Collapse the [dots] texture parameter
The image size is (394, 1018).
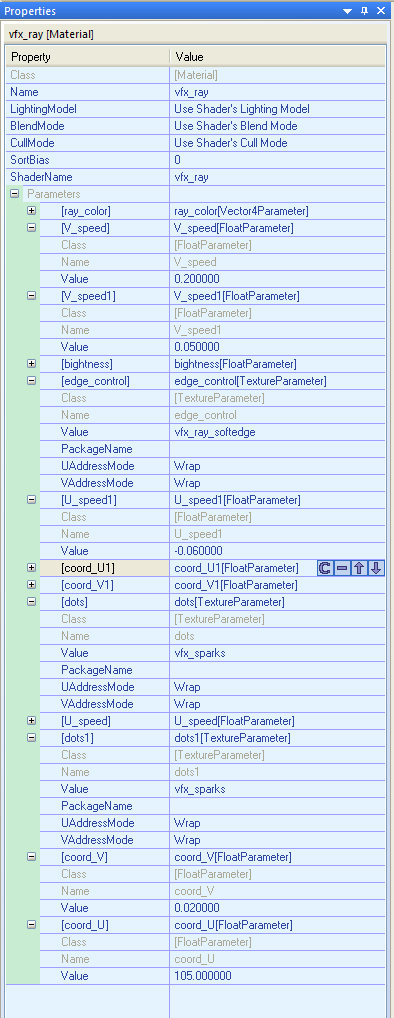tap(31, 601)
